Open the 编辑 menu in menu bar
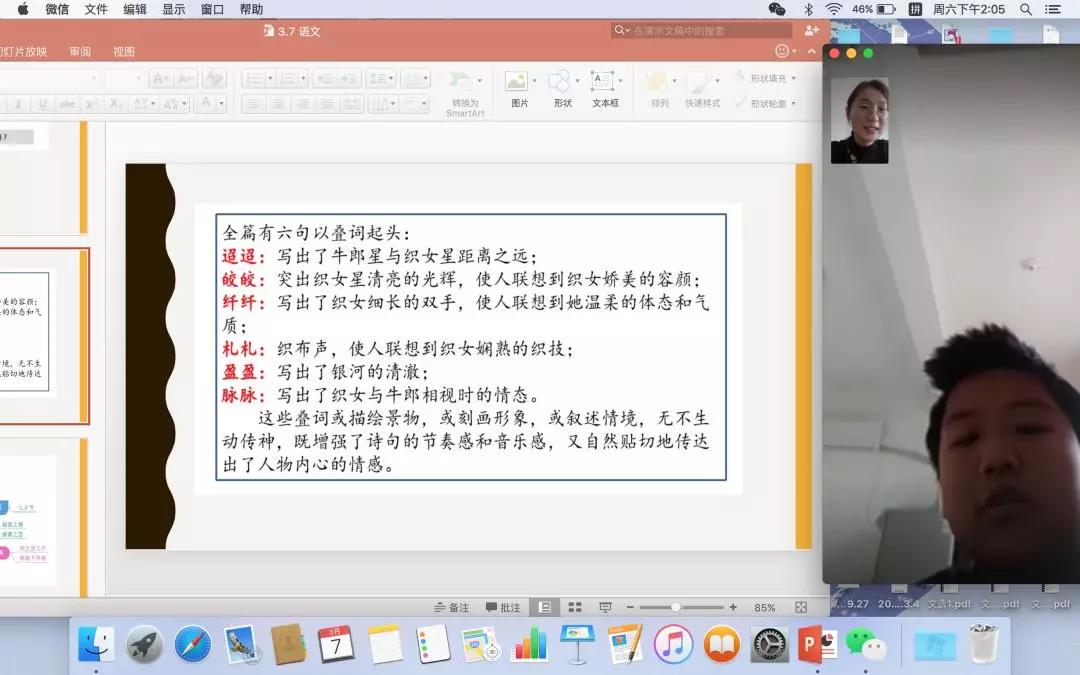 (134, 9)
